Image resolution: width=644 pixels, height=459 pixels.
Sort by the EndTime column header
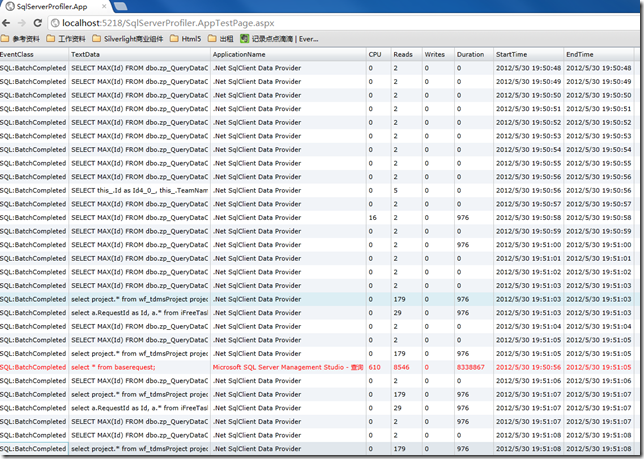[598, 54]
